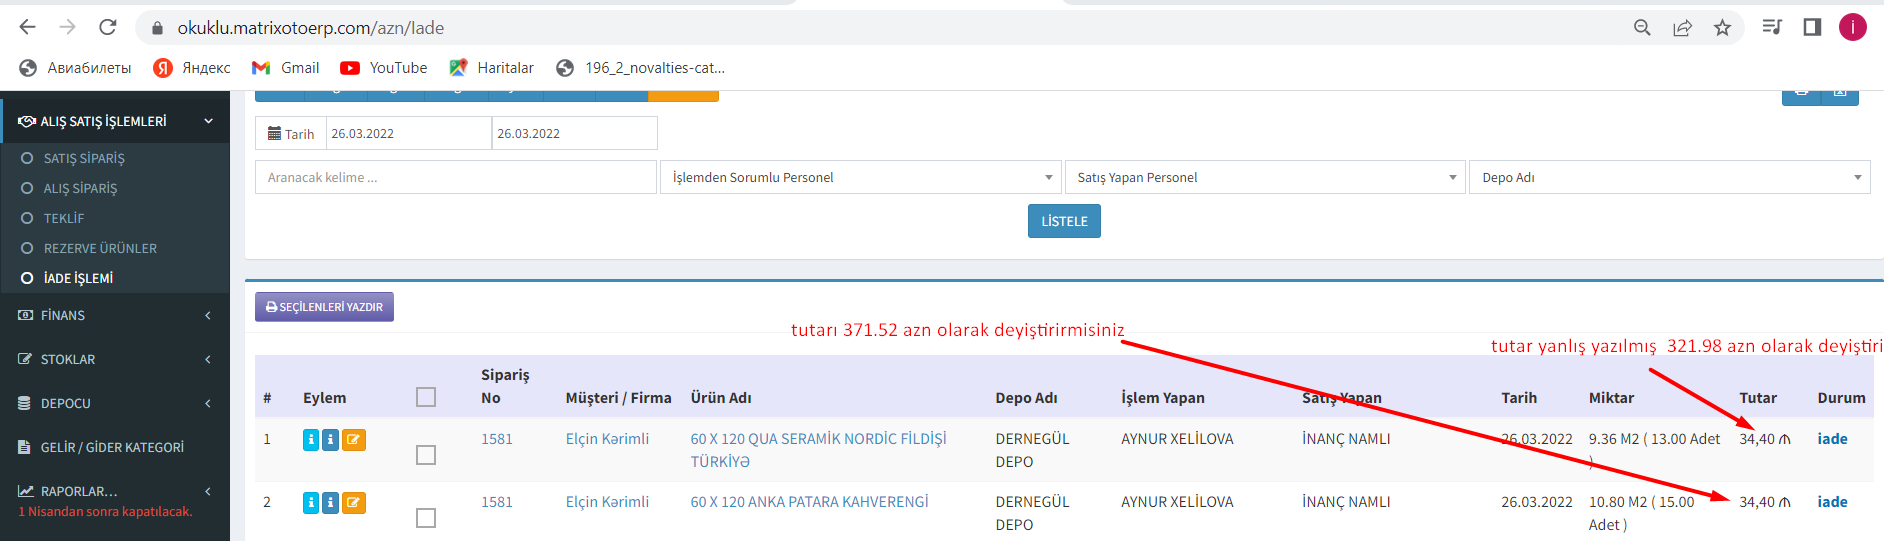Open the Depo Adı dropdown
Viewport: 1884px width, 541px height.
coord(1669,178)
